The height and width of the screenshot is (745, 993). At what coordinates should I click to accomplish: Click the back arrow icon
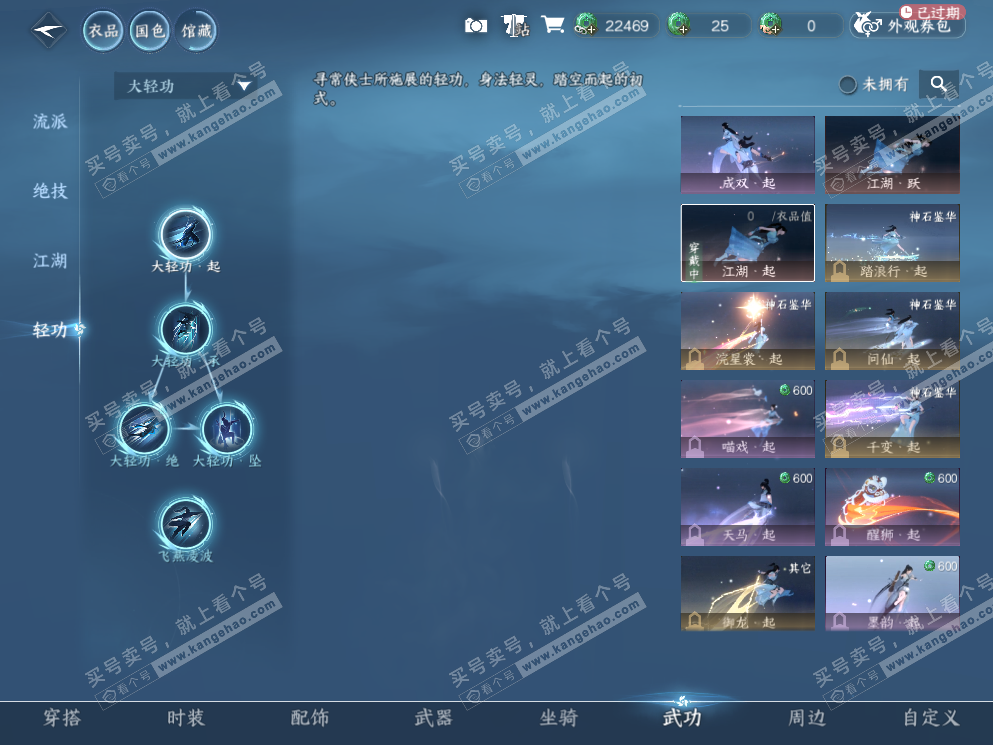pyautogui.click(x=49, y=30)
